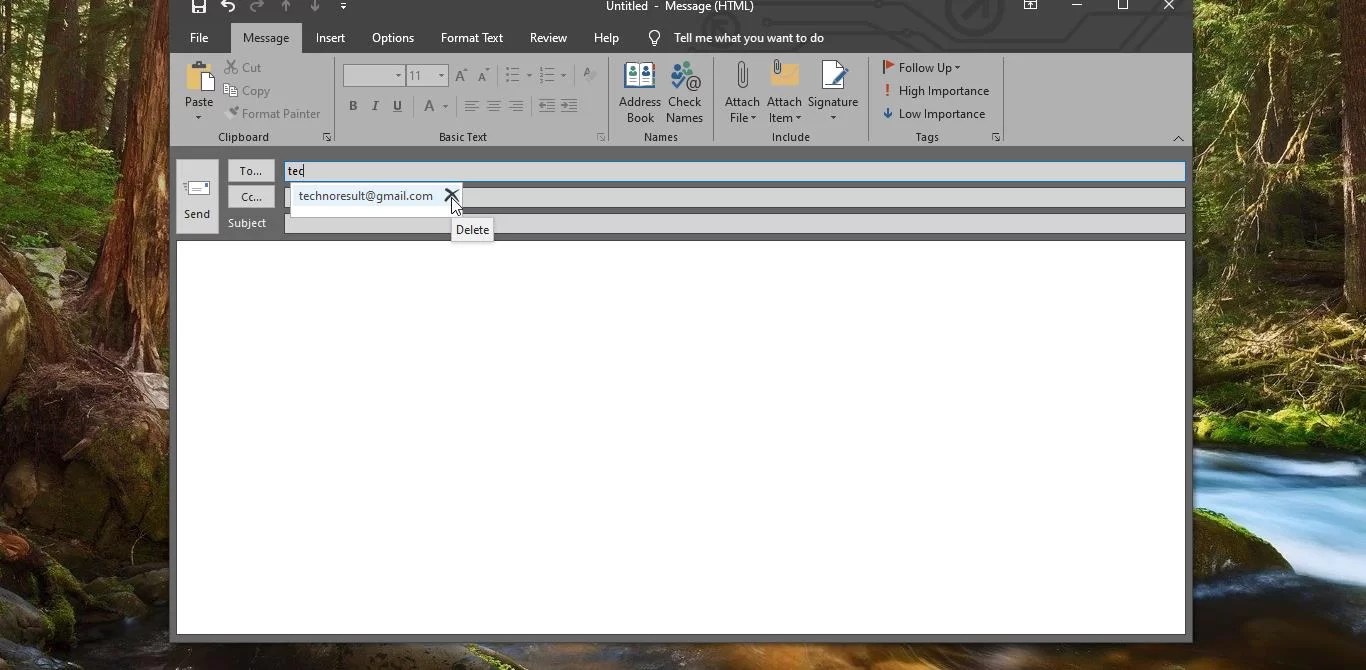
Task: Toggle italic formatting
Action: pos(375,106)
